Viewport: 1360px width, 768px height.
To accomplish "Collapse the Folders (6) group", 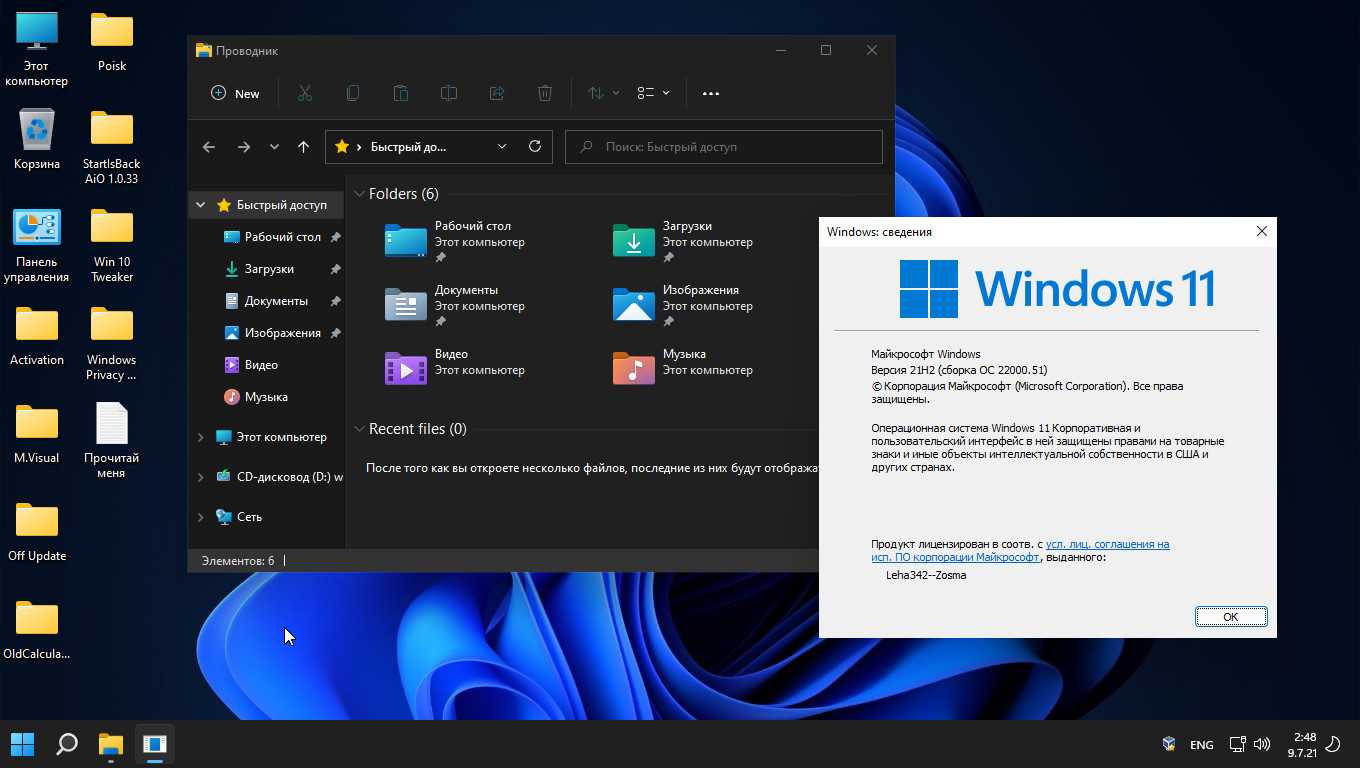I will tap(360, 194).
